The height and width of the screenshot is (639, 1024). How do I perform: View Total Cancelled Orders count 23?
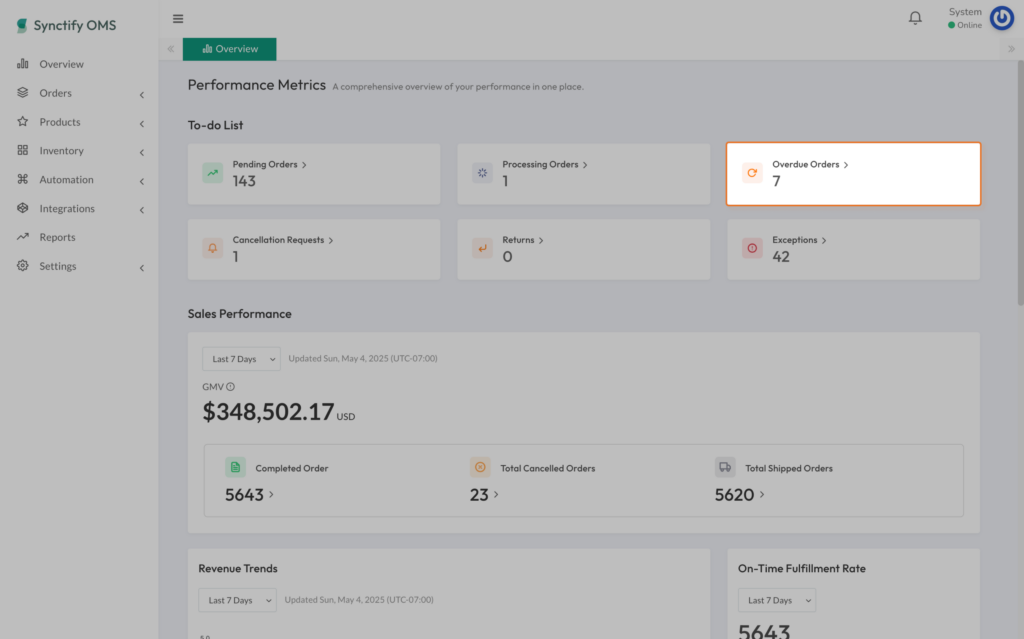(484, 495)
